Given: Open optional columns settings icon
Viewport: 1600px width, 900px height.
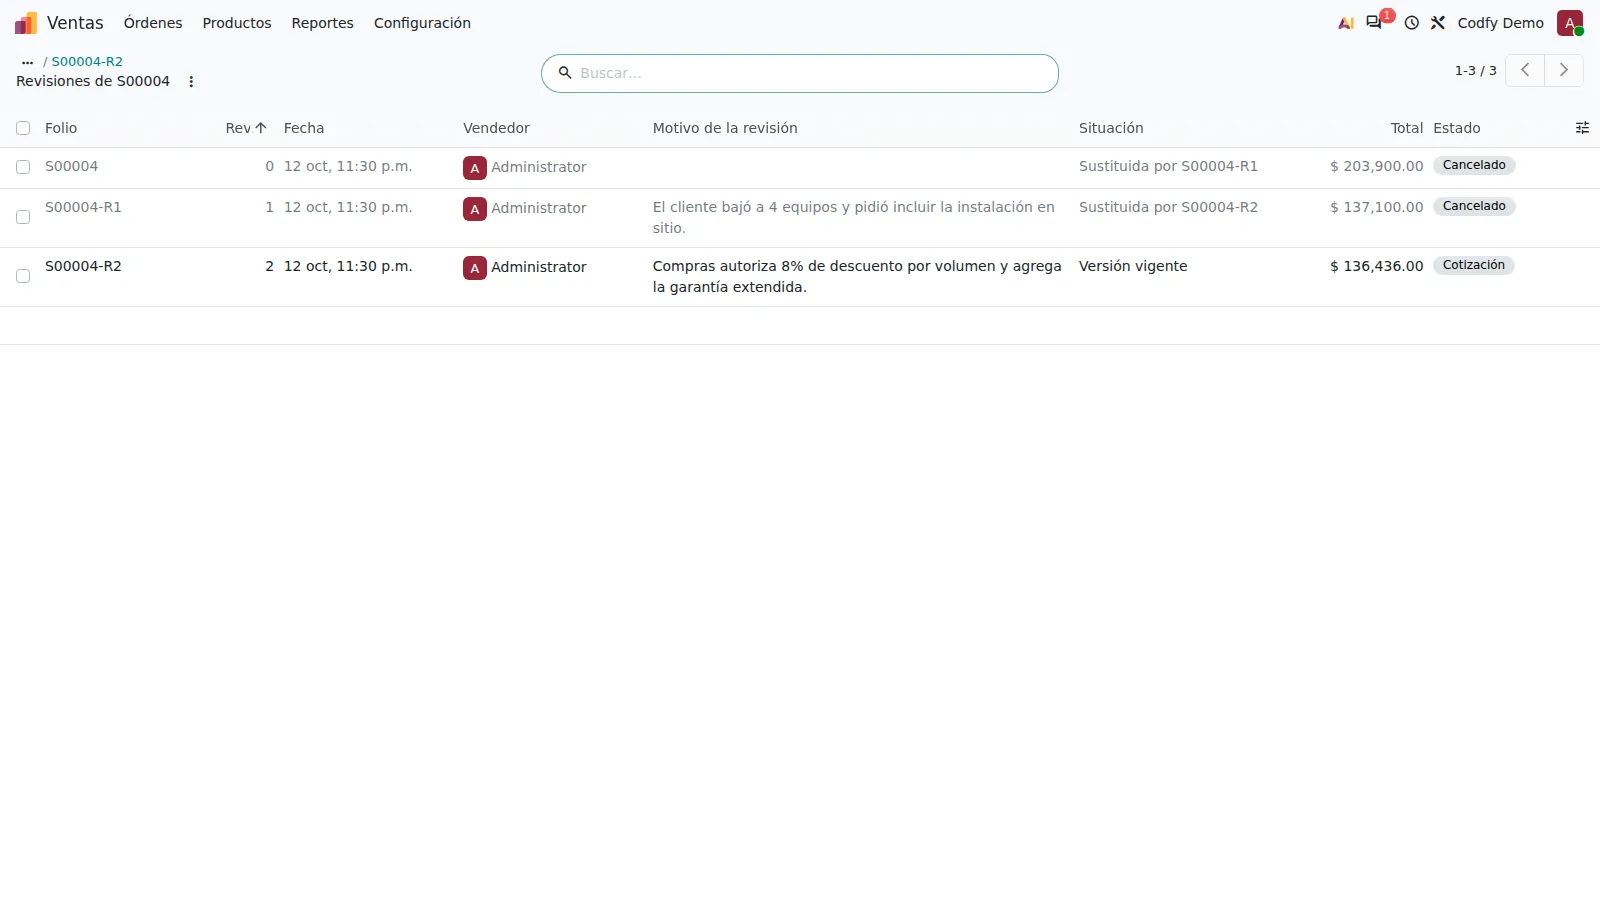Looking at the screenshot, I should coord(1582,128).
